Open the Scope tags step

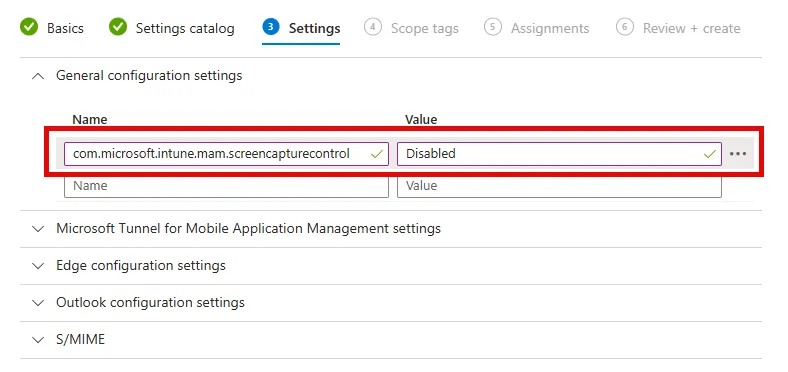[x=412, y=28]
